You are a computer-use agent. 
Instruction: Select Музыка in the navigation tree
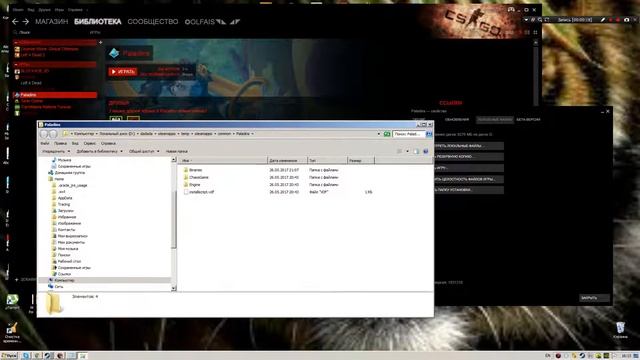64,160
